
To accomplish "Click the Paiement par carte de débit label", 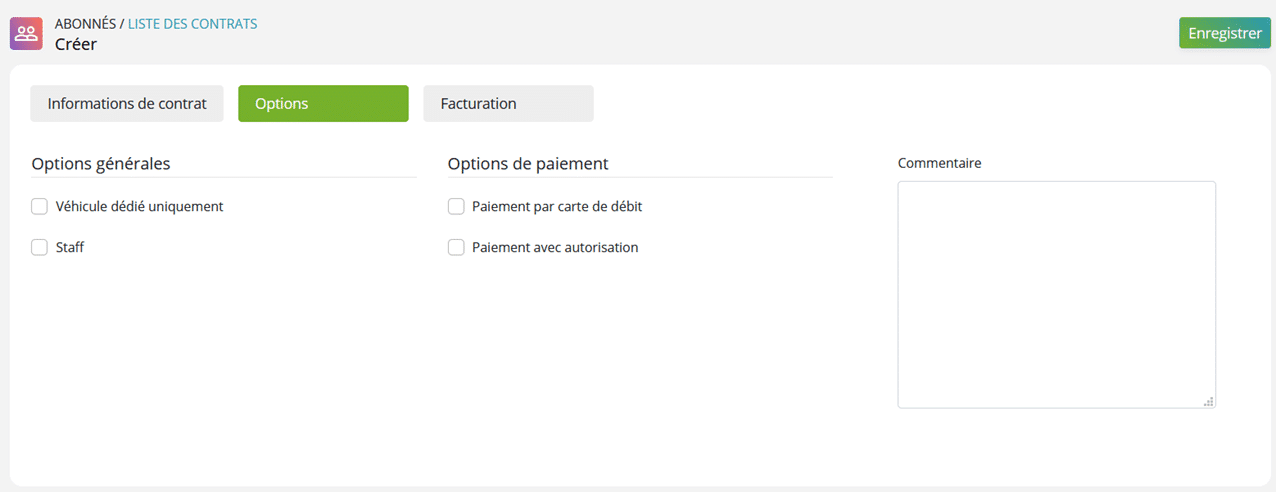I will pos(557,206).
